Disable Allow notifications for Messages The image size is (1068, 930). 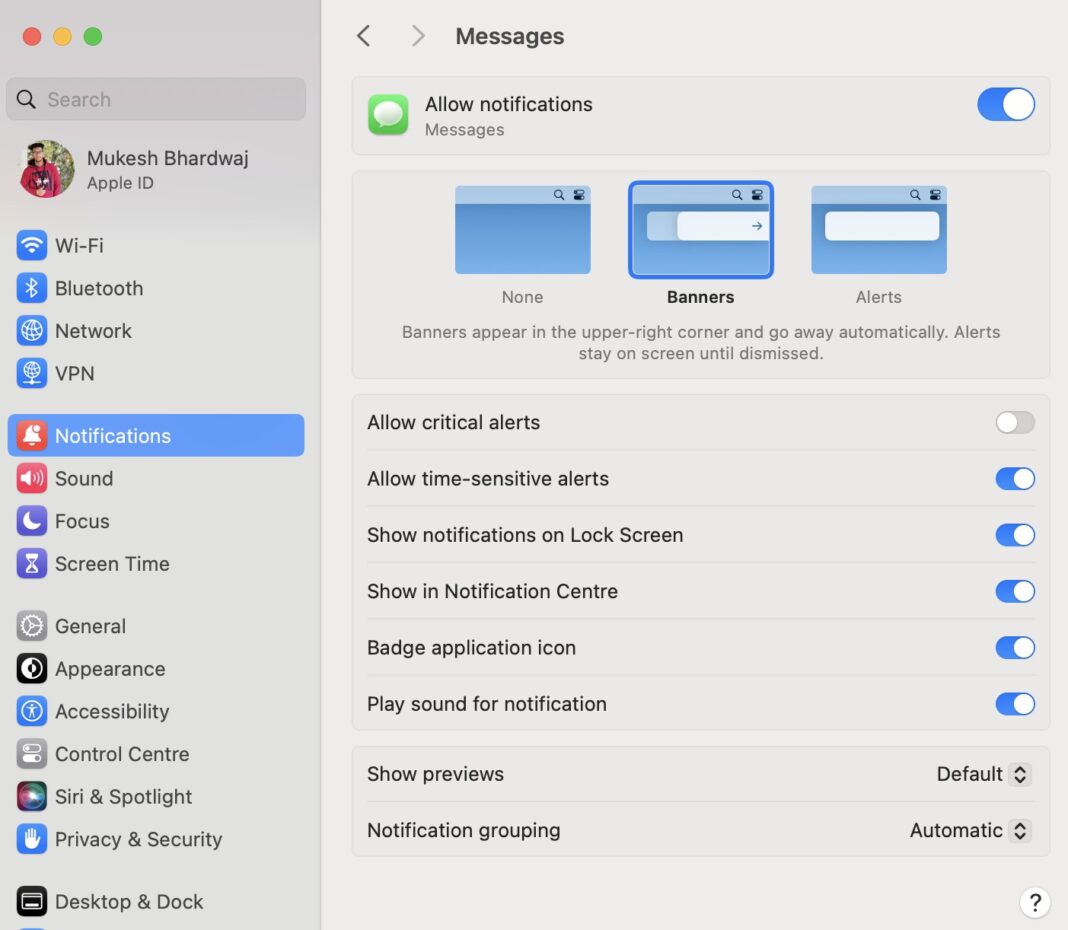tap(1005, 104)
